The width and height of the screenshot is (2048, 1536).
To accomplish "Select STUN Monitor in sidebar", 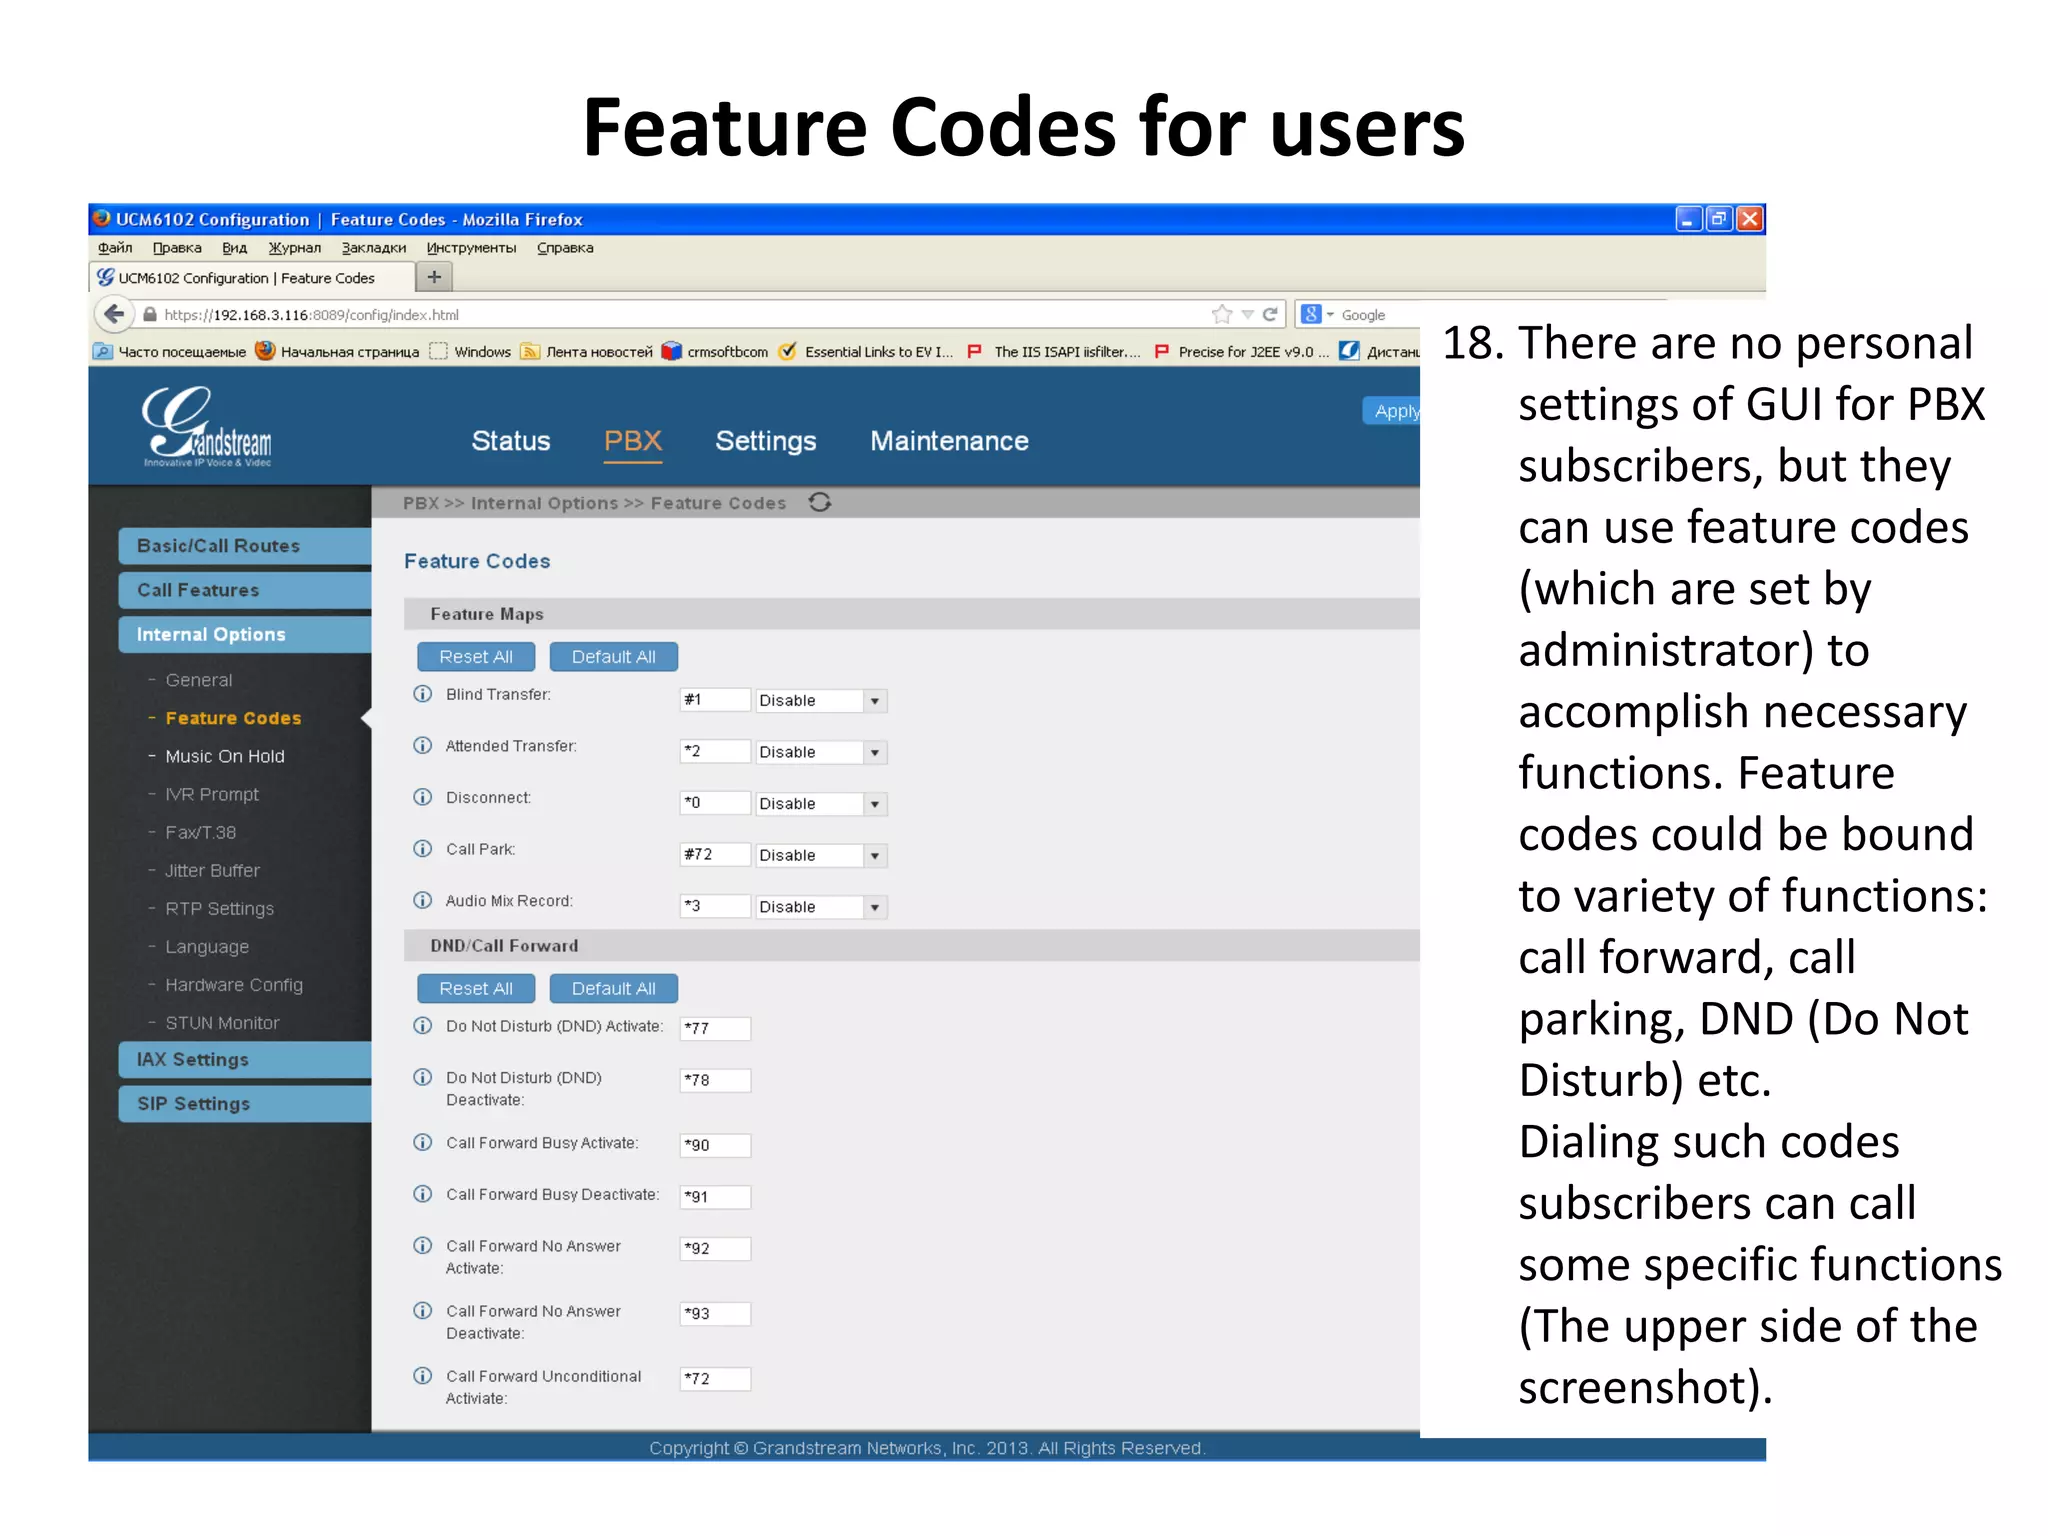I will (x=222, y=1022).
